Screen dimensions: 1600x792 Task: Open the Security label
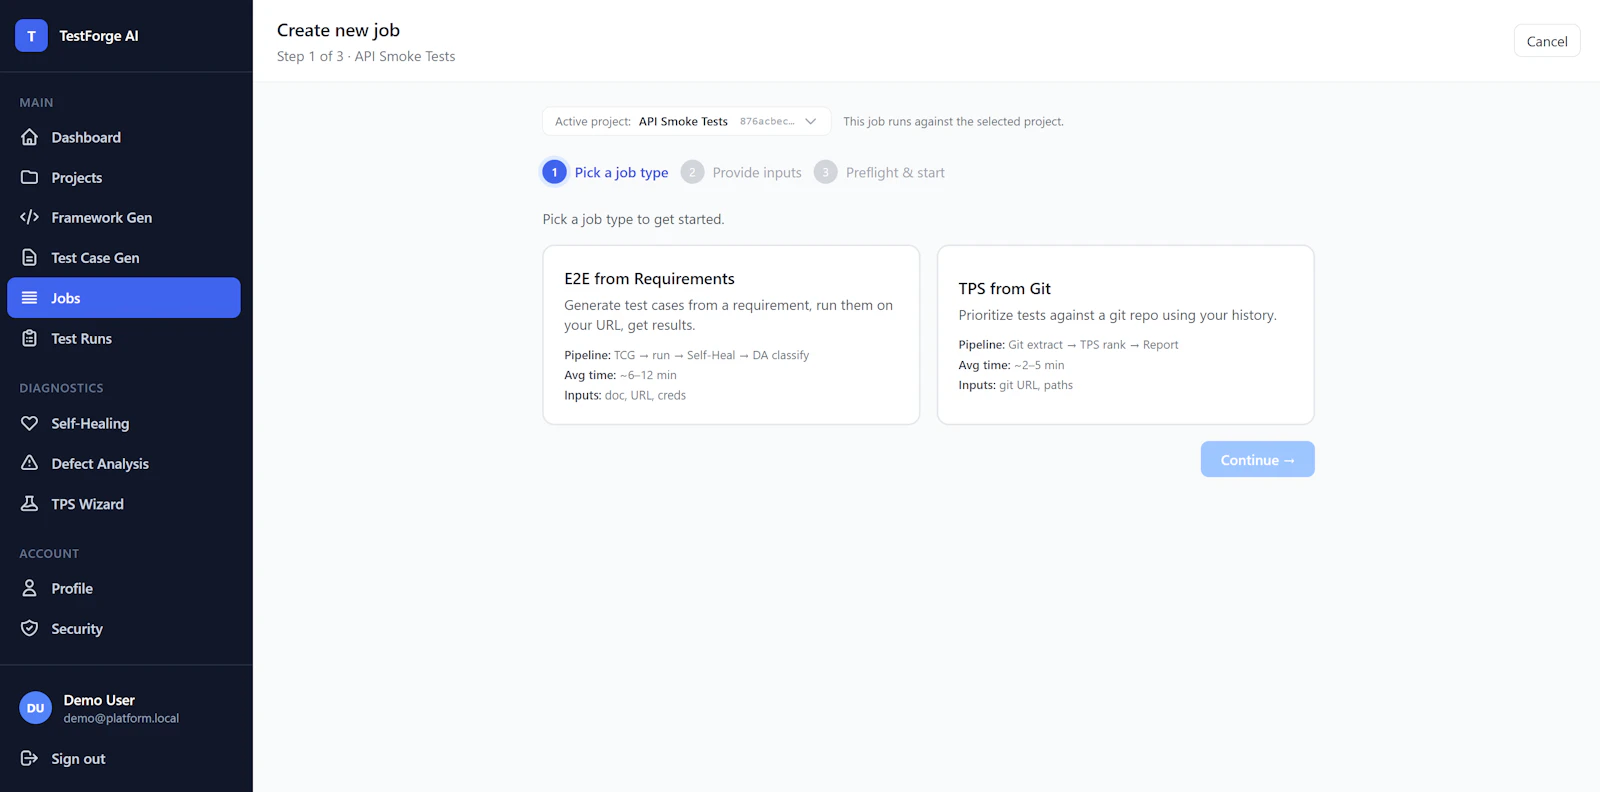pos(77,628)
